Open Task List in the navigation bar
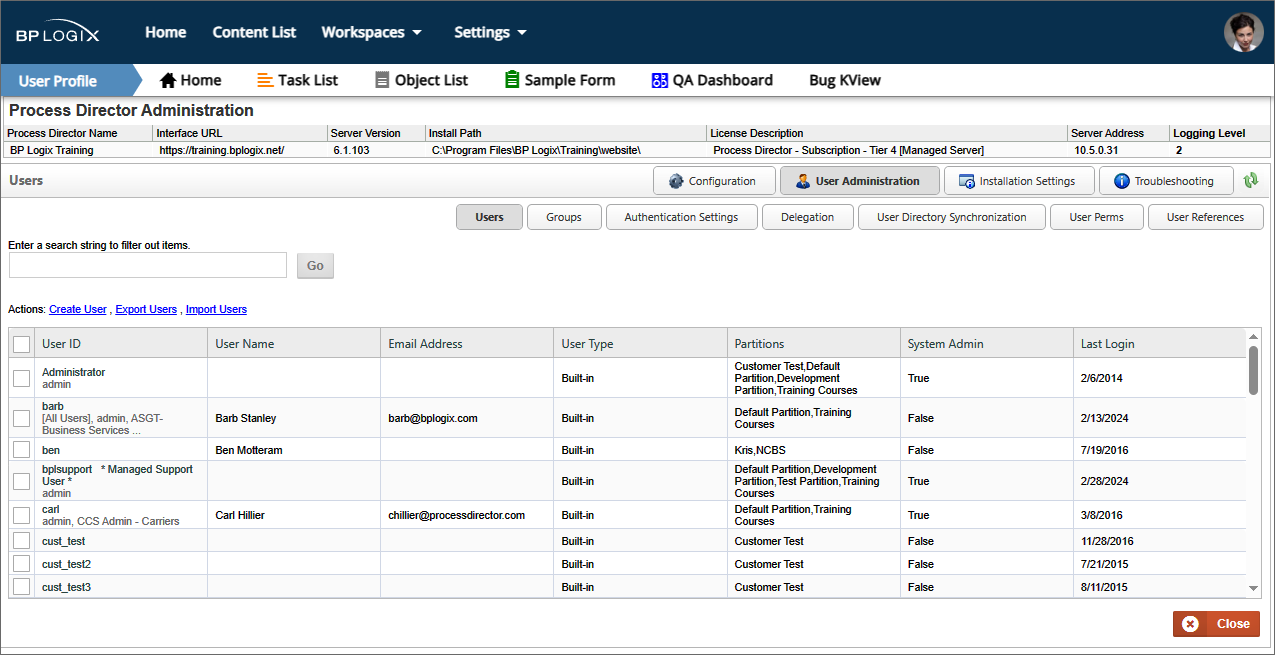Screen dimensions: 1275x655 click(297, 80)
